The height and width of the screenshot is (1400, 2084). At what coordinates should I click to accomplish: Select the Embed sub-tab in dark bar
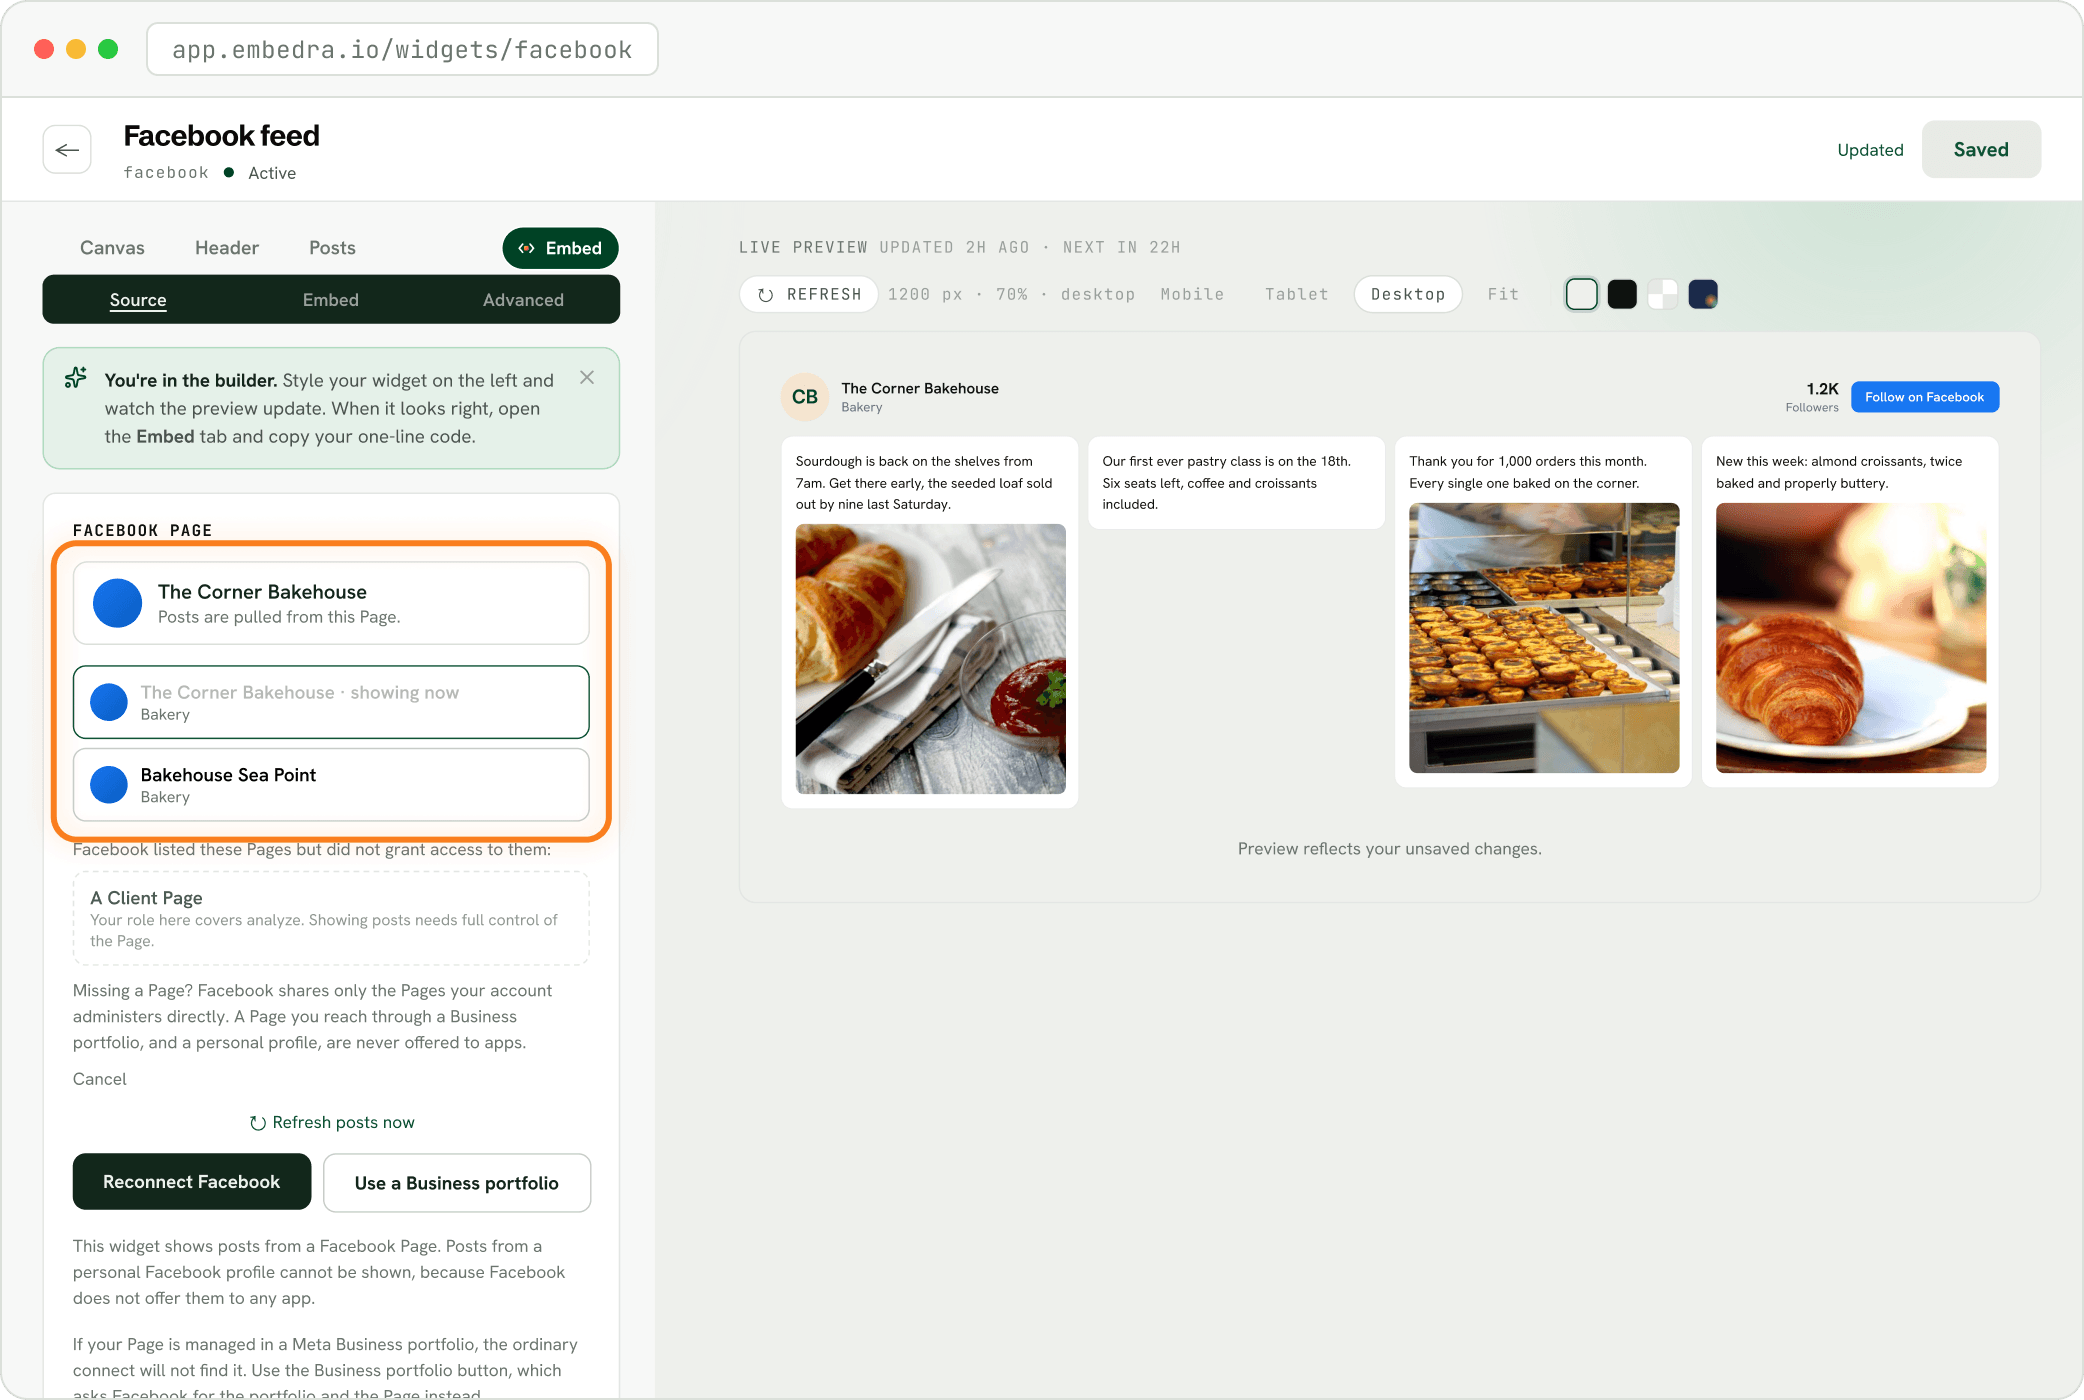(x=331, y=300)
